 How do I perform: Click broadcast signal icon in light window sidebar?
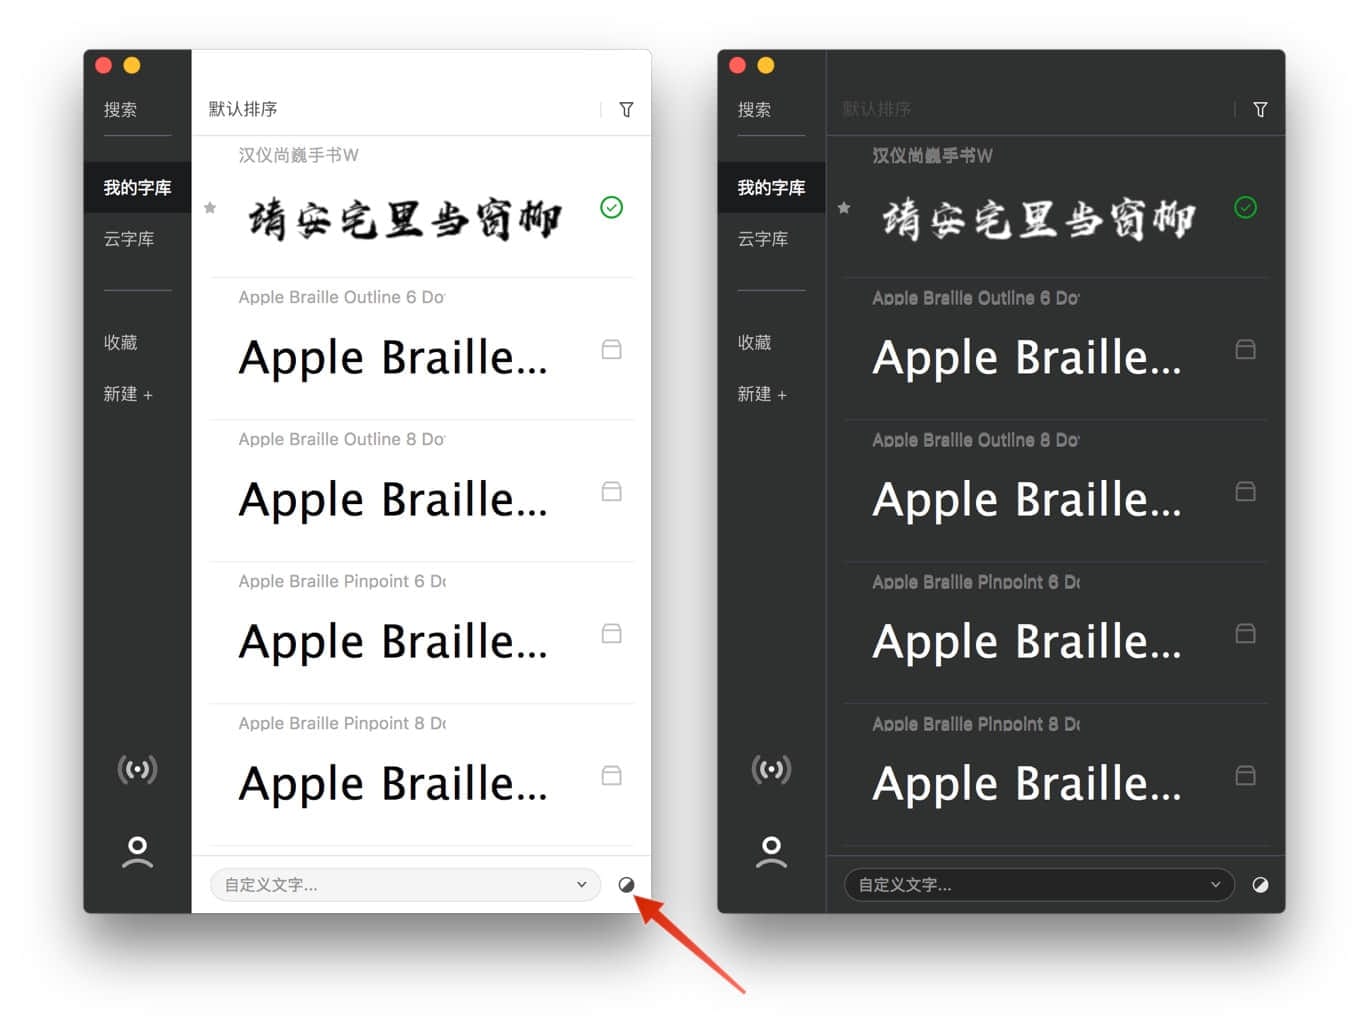[x=137, y=769]
